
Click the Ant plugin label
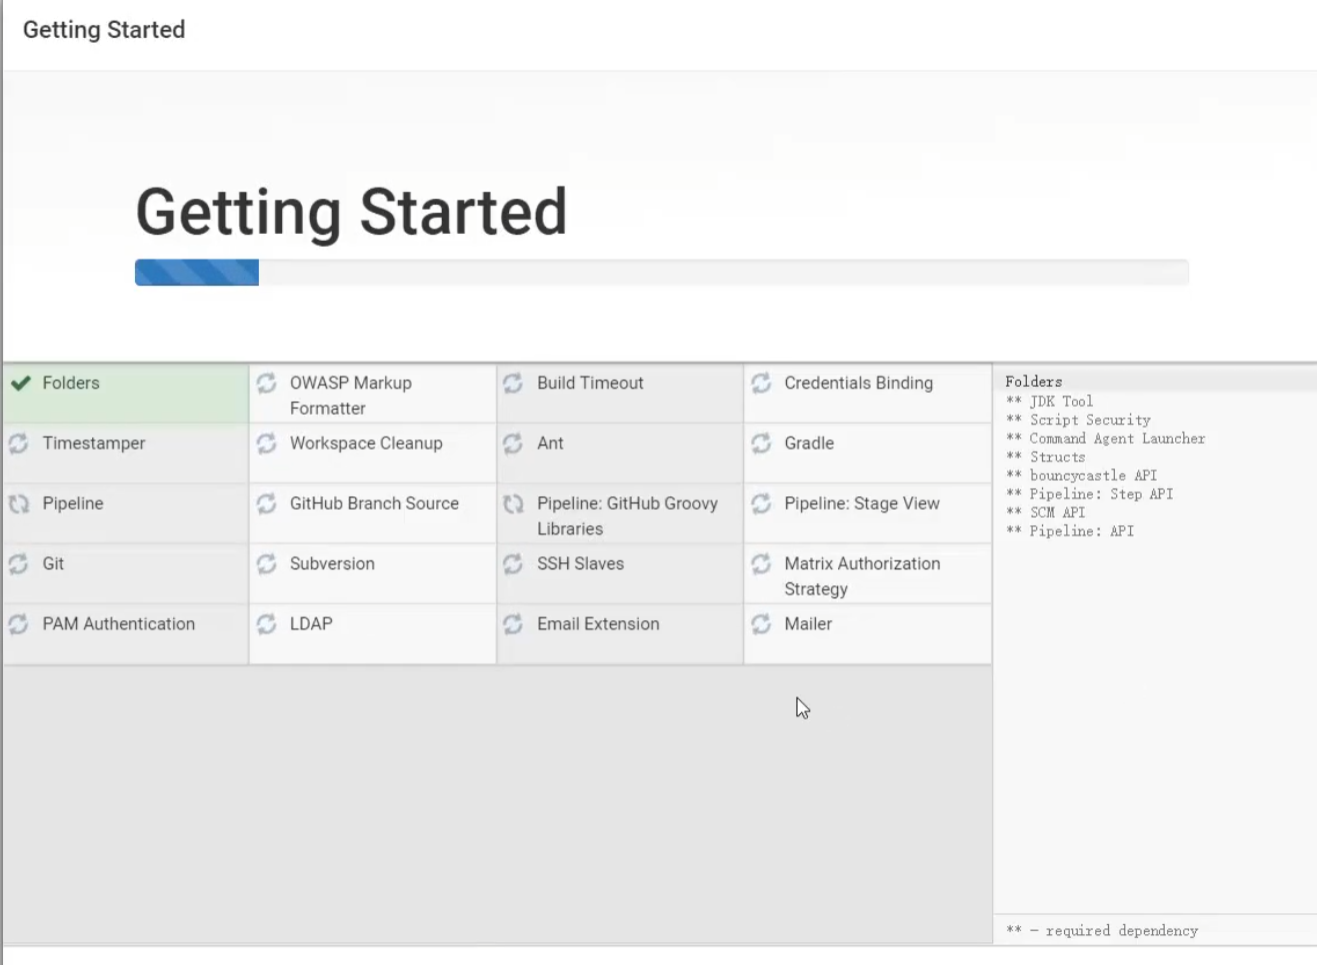coord(550,443)
